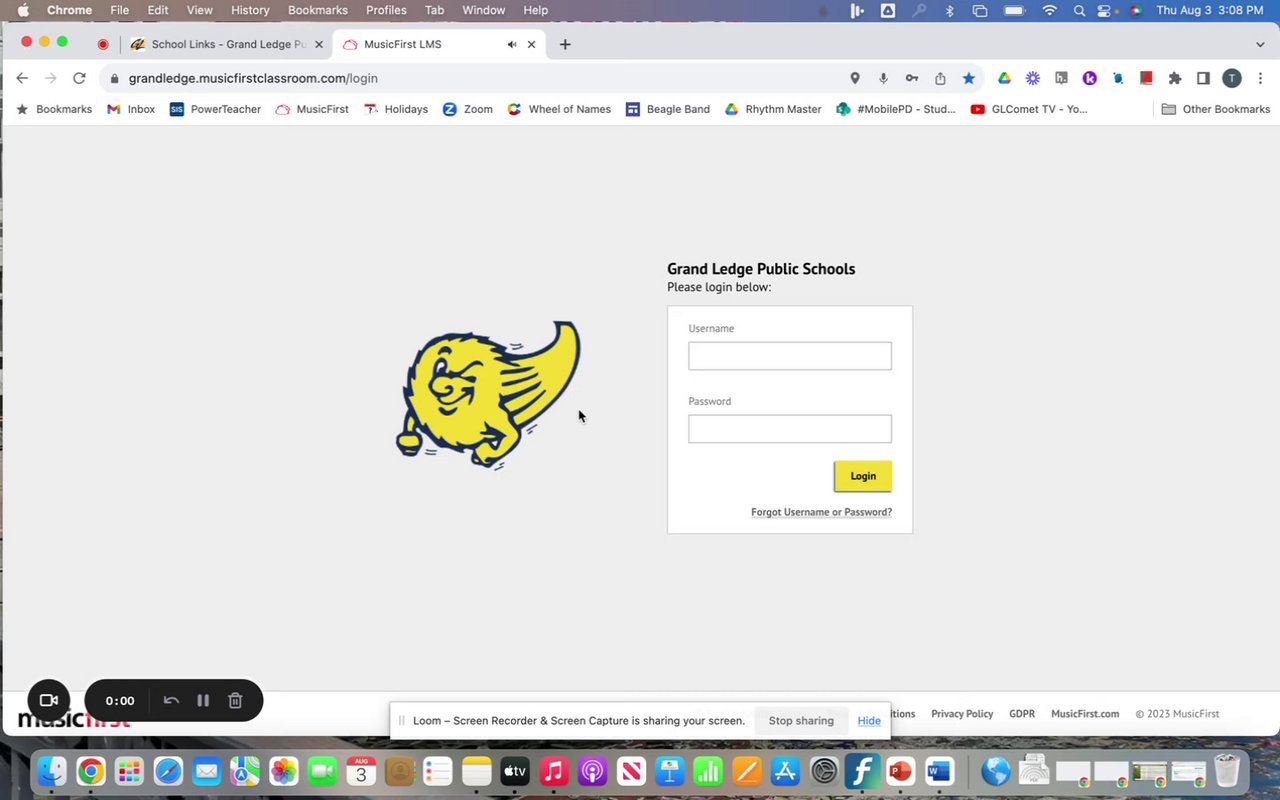1280x800 pixels.
Task: Open PowerPoint in the dock
Action: point(900,771)
